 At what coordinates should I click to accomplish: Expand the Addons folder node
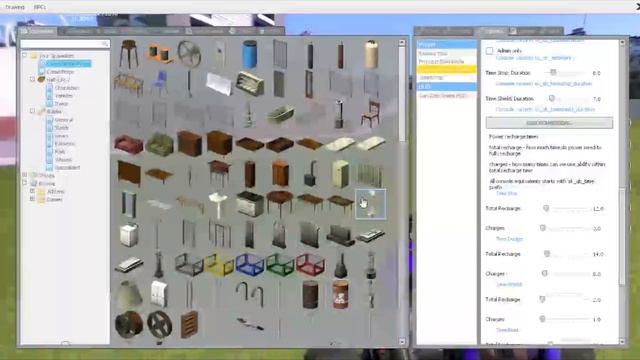pyautogui.click(x=33, y=191)
